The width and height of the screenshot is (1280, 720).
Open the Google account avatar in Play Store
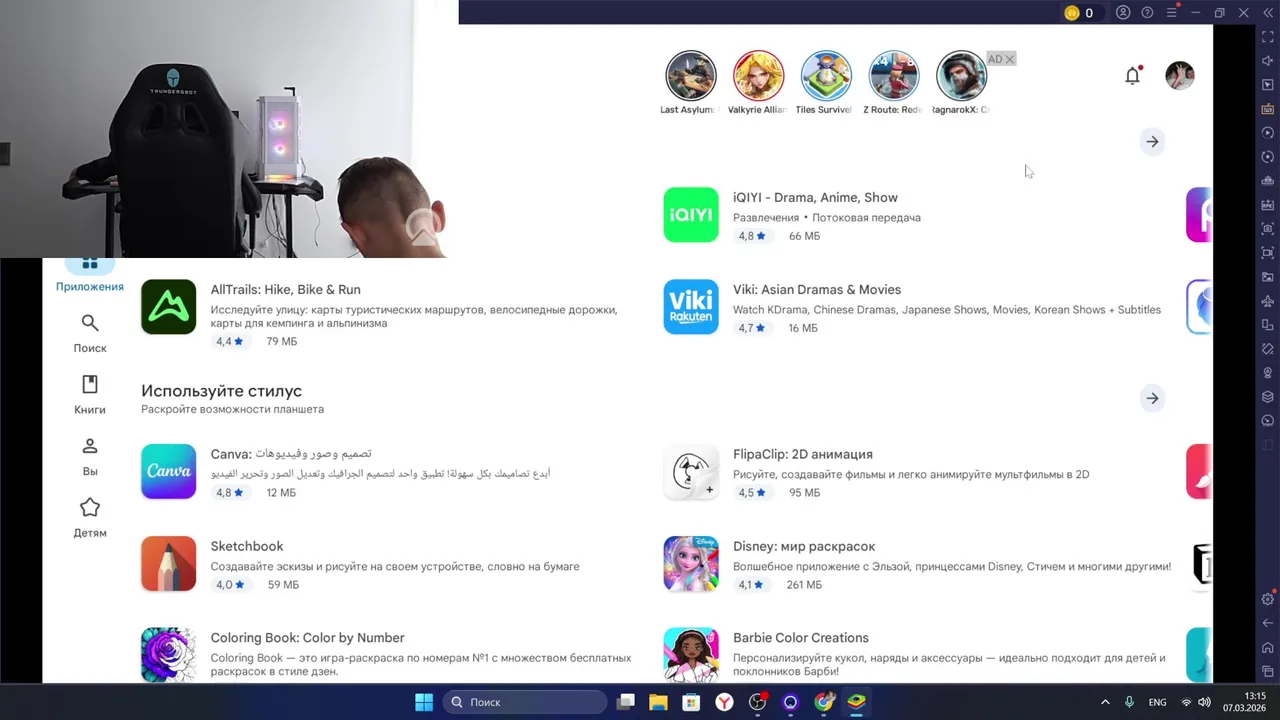tap(1180, 75)
